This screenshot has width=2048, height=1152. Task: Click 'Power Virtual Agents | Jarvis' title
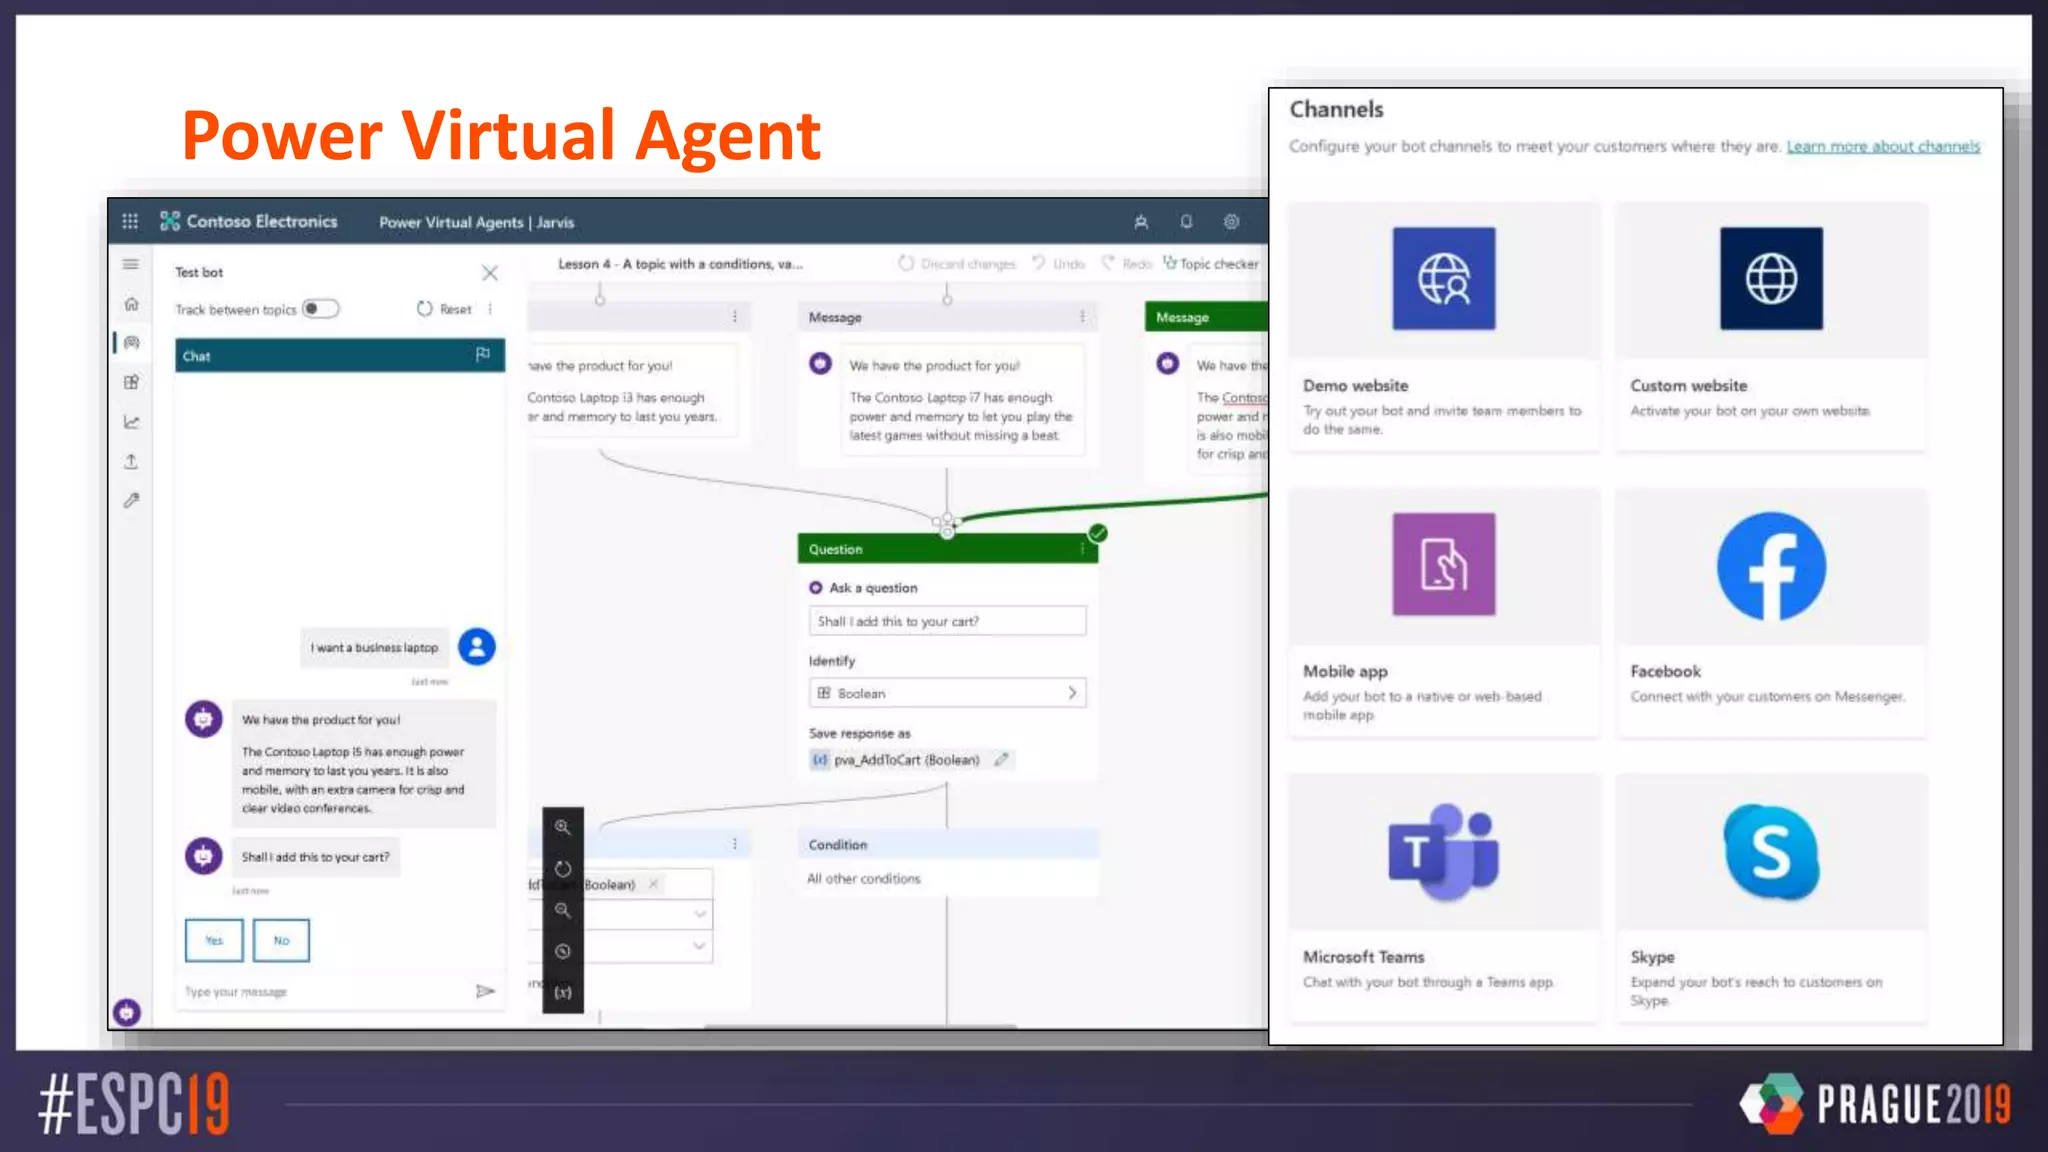pyautogui.click(x=477, y=222)
